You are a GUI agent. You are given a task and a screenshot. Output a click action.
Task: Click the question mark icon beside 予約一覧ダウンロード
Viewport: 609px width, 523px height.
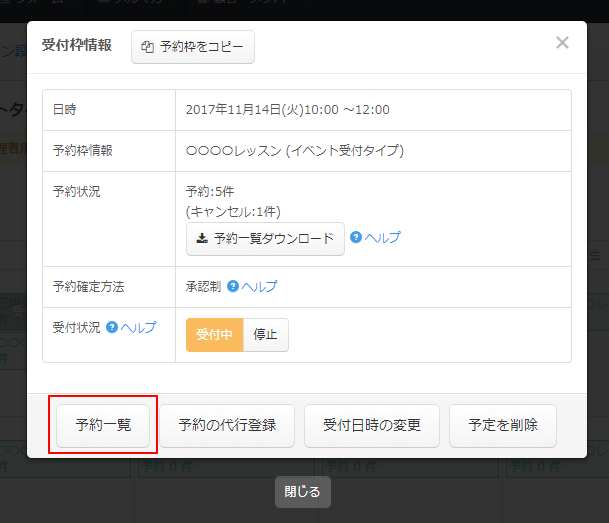click(356, 238)
